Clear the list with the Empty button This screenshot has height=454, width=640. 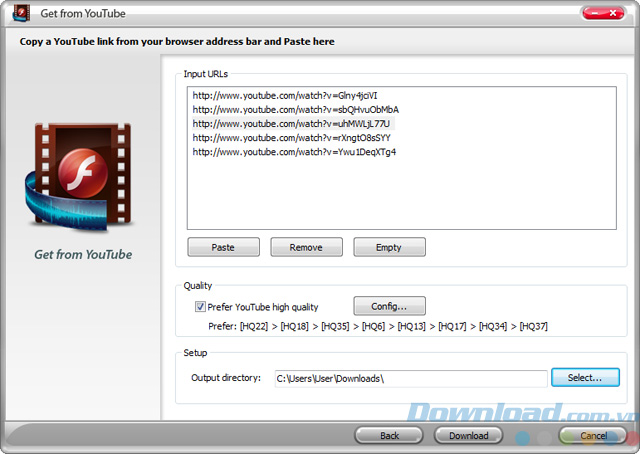[x=389, y=247]
